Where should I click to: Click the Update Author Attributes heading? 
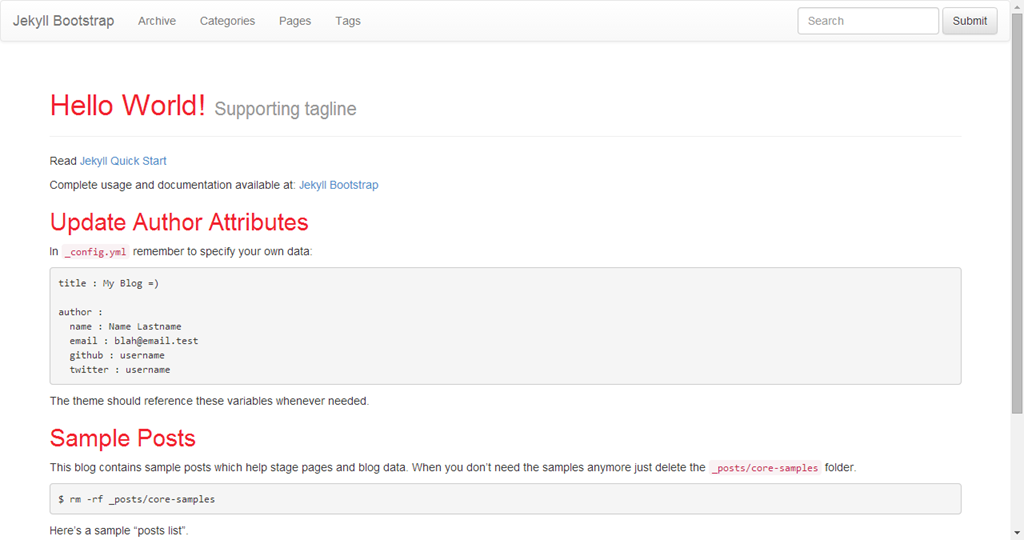pyautogui.click(x=179, y=222)
